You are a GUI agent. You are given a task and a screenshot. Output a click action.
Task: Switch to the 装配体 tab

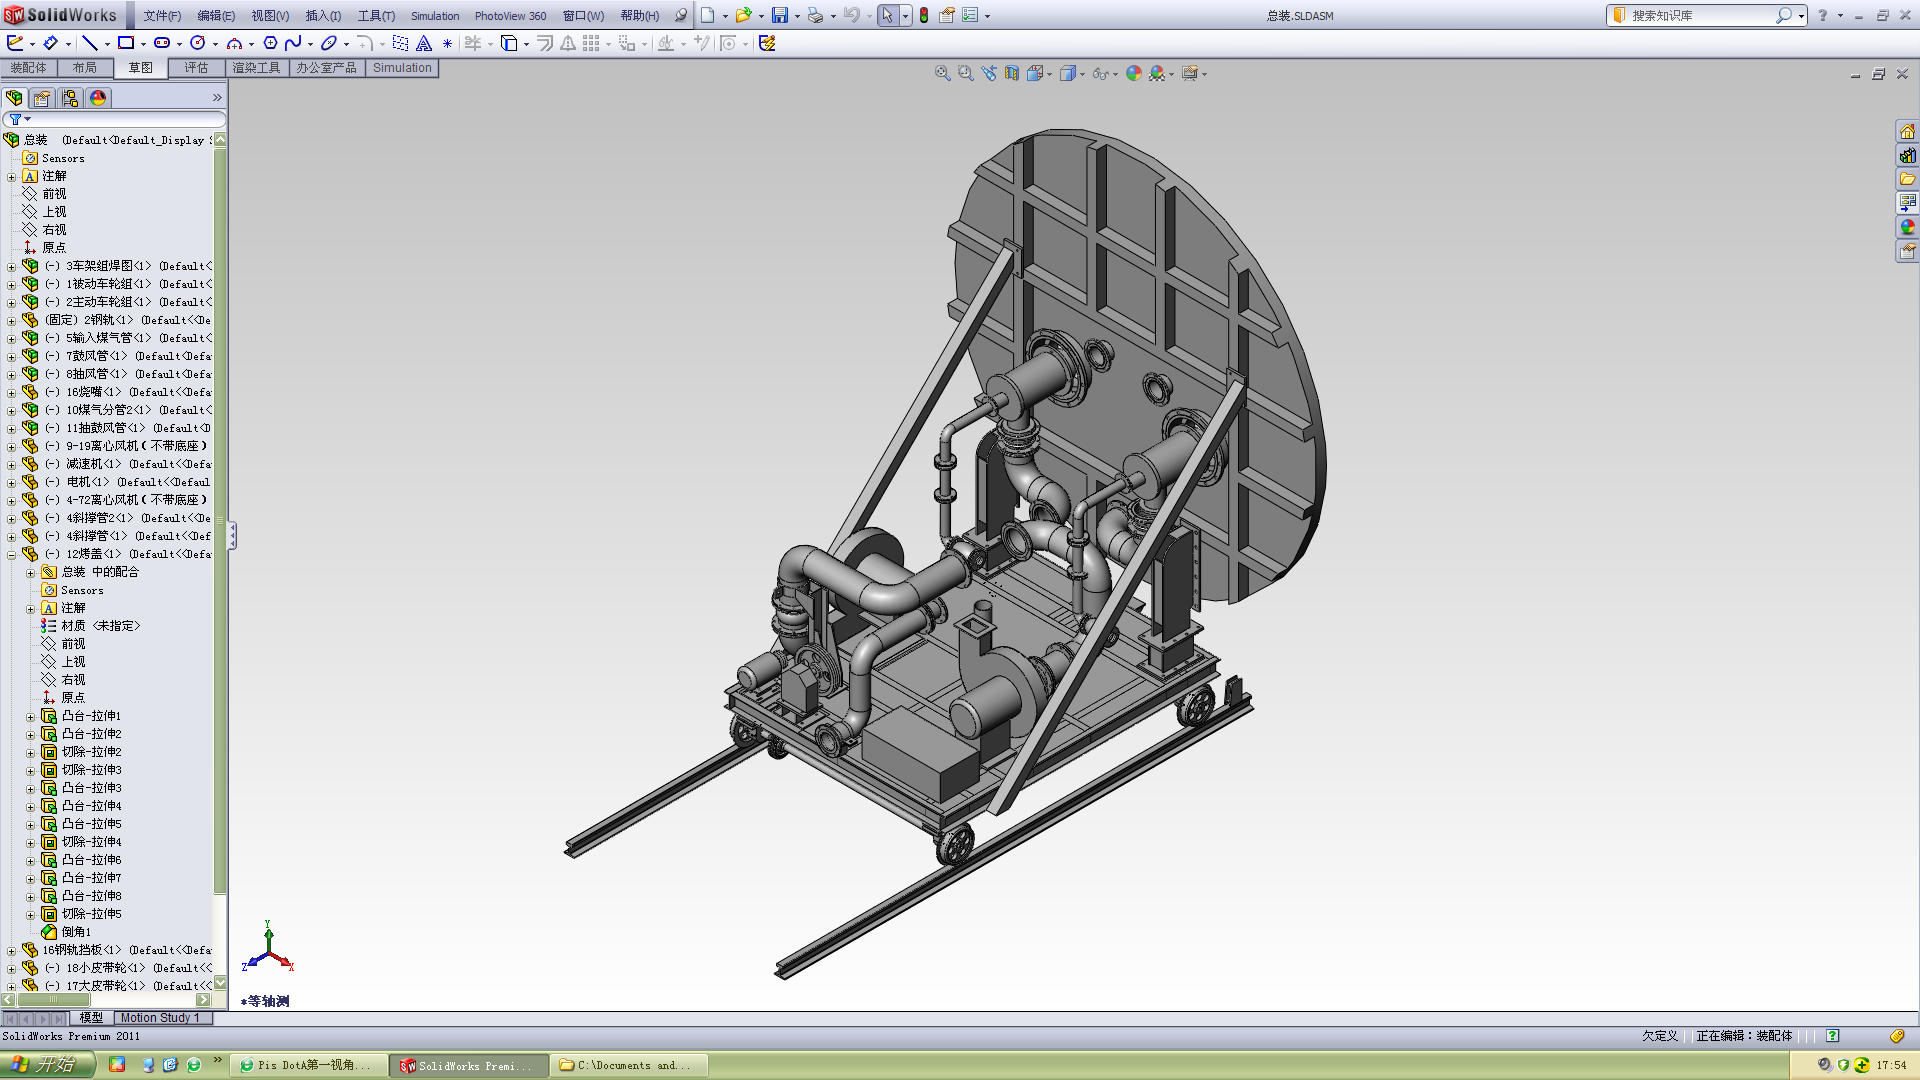(28, 68)
